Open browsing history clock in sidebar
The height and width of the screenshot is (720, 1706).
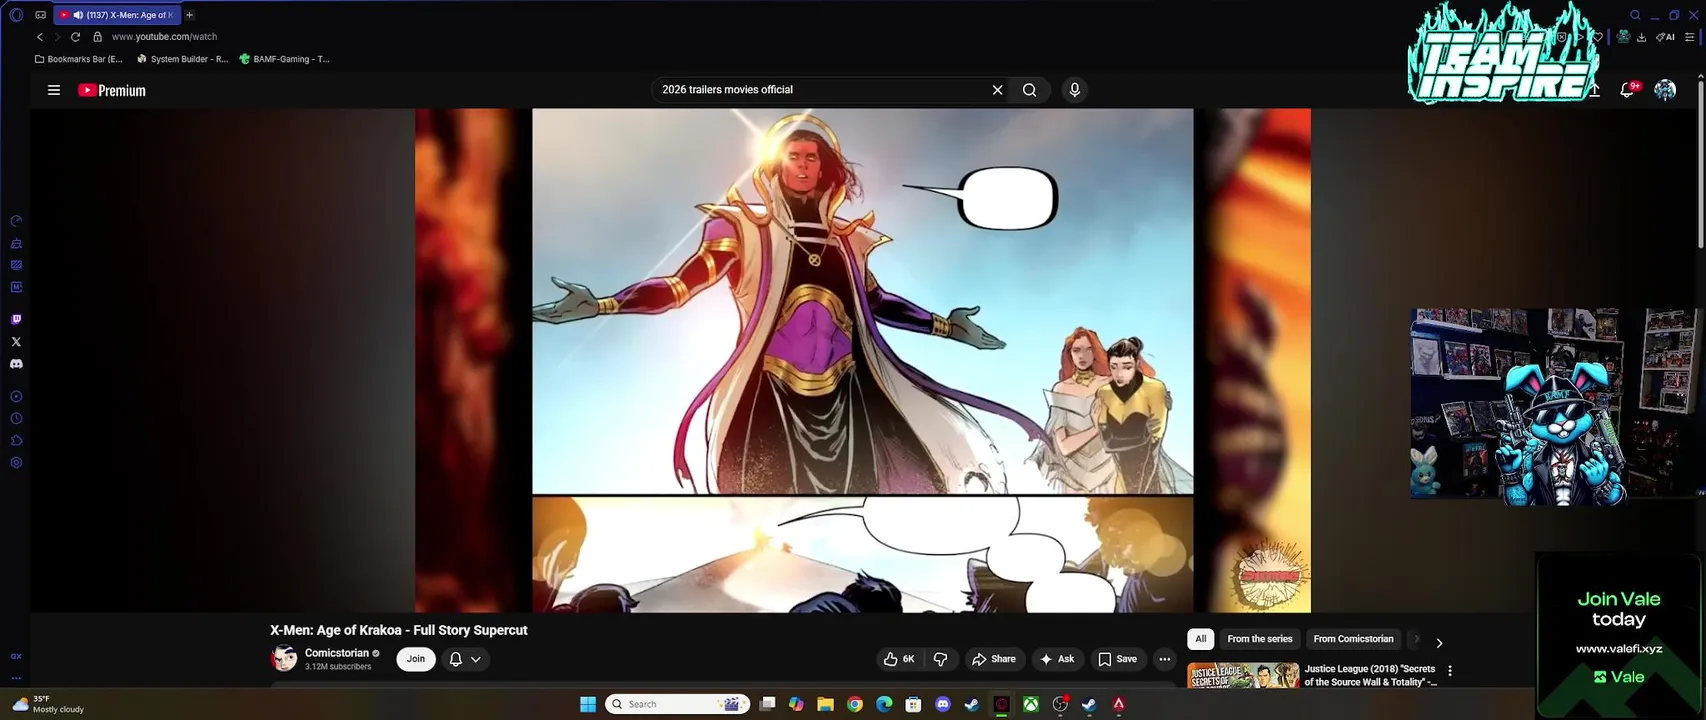pos(16,419)
